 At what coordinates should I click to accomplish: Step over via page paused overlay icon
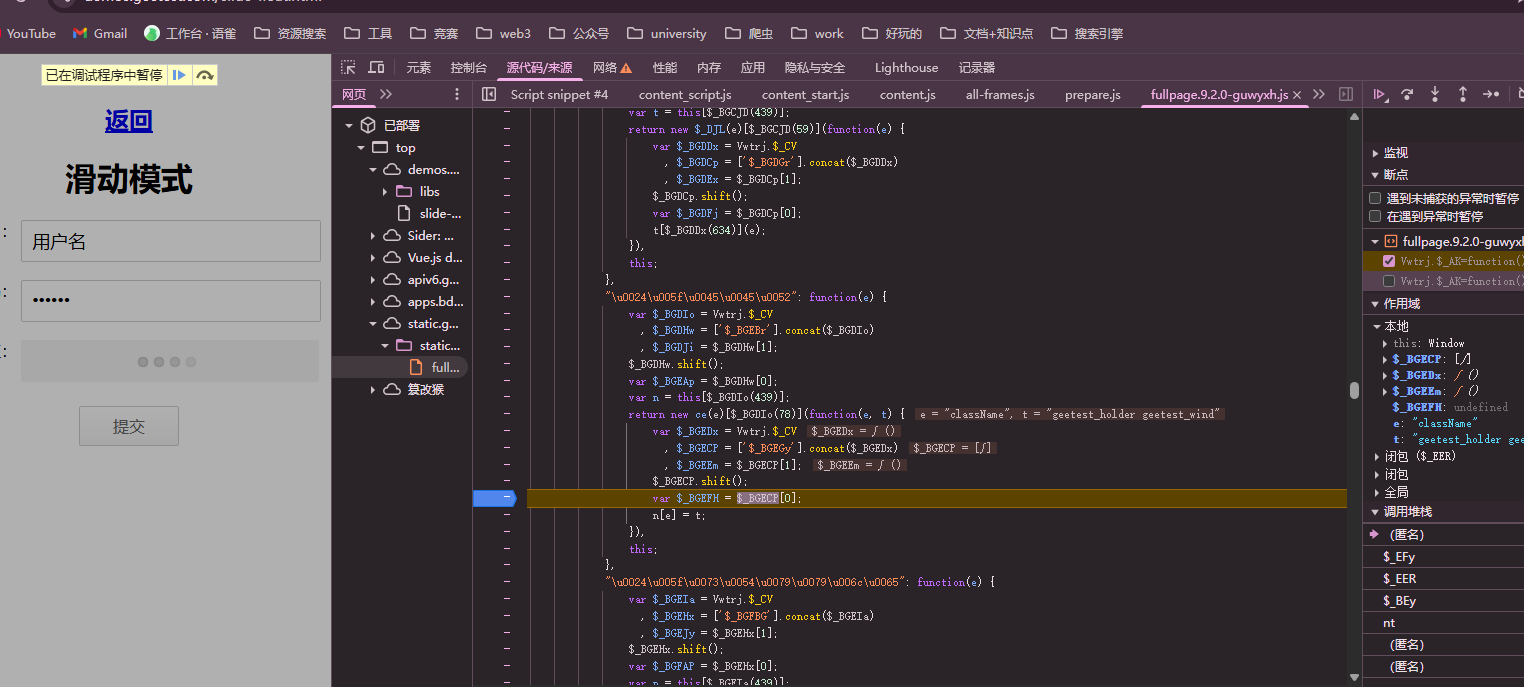pyautogui.click(x=205, y=75)
